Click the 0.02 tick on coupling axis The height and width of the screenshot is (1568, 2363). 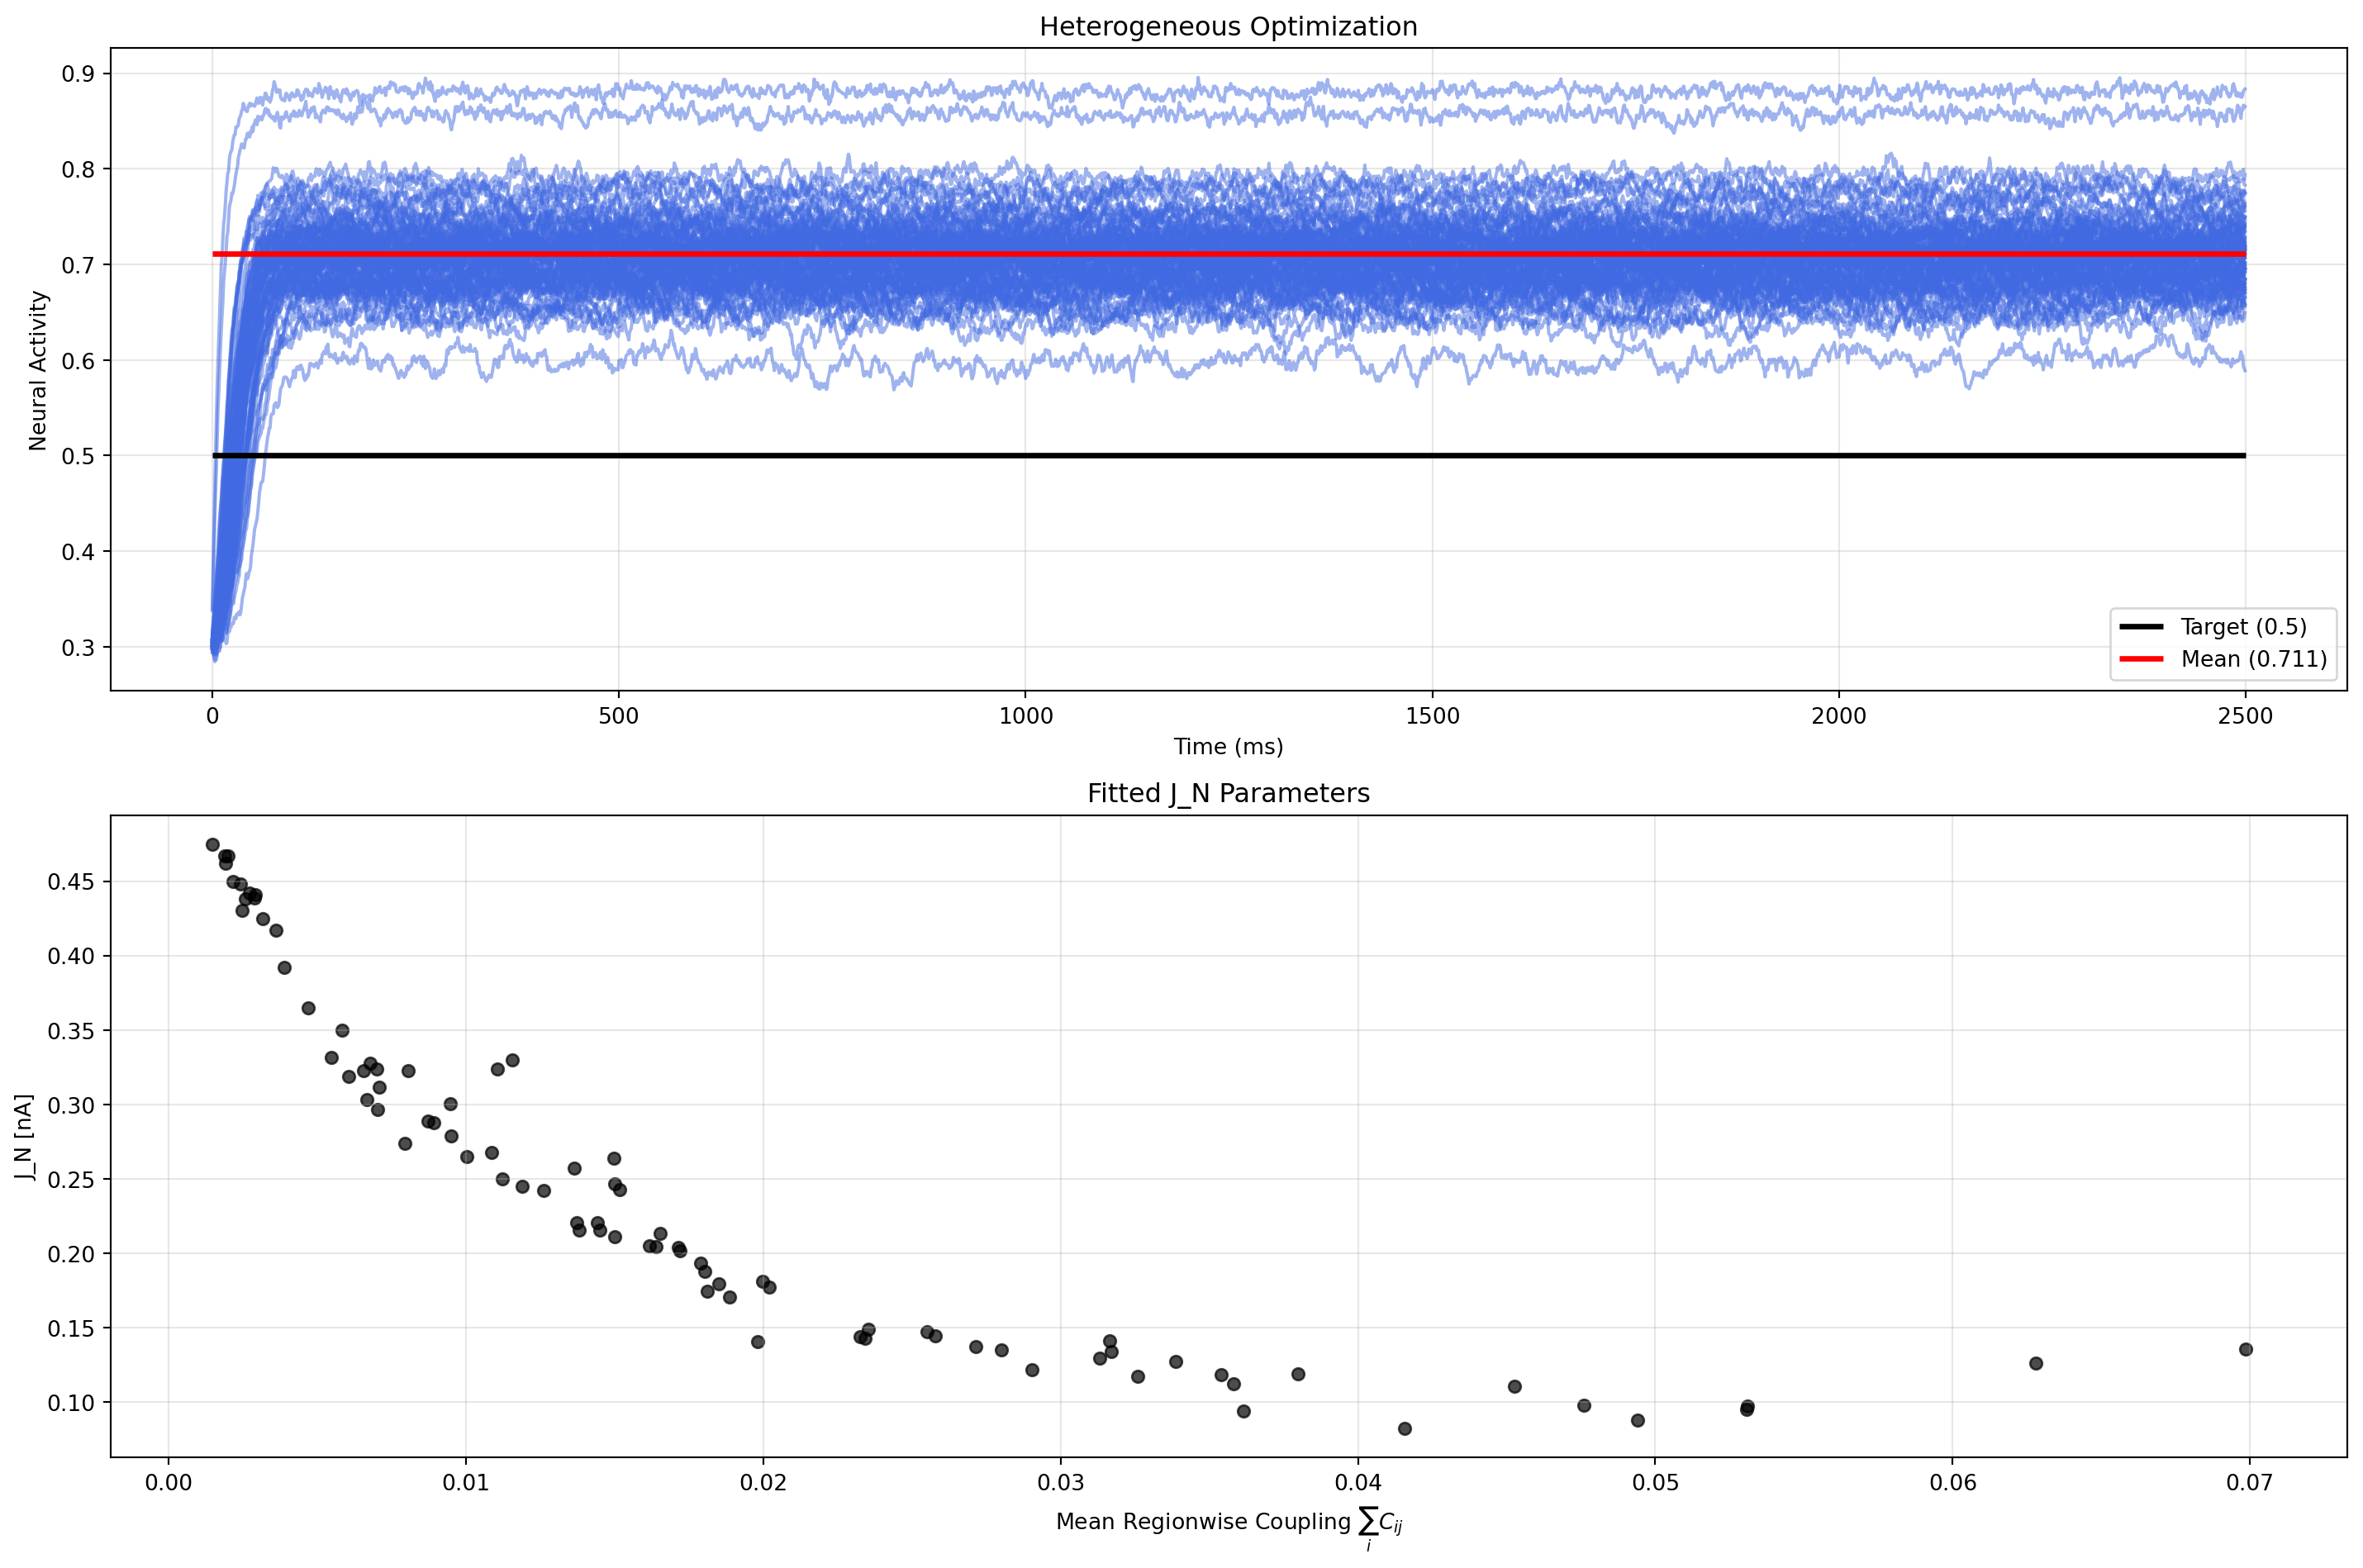[x=763, y=1483]
